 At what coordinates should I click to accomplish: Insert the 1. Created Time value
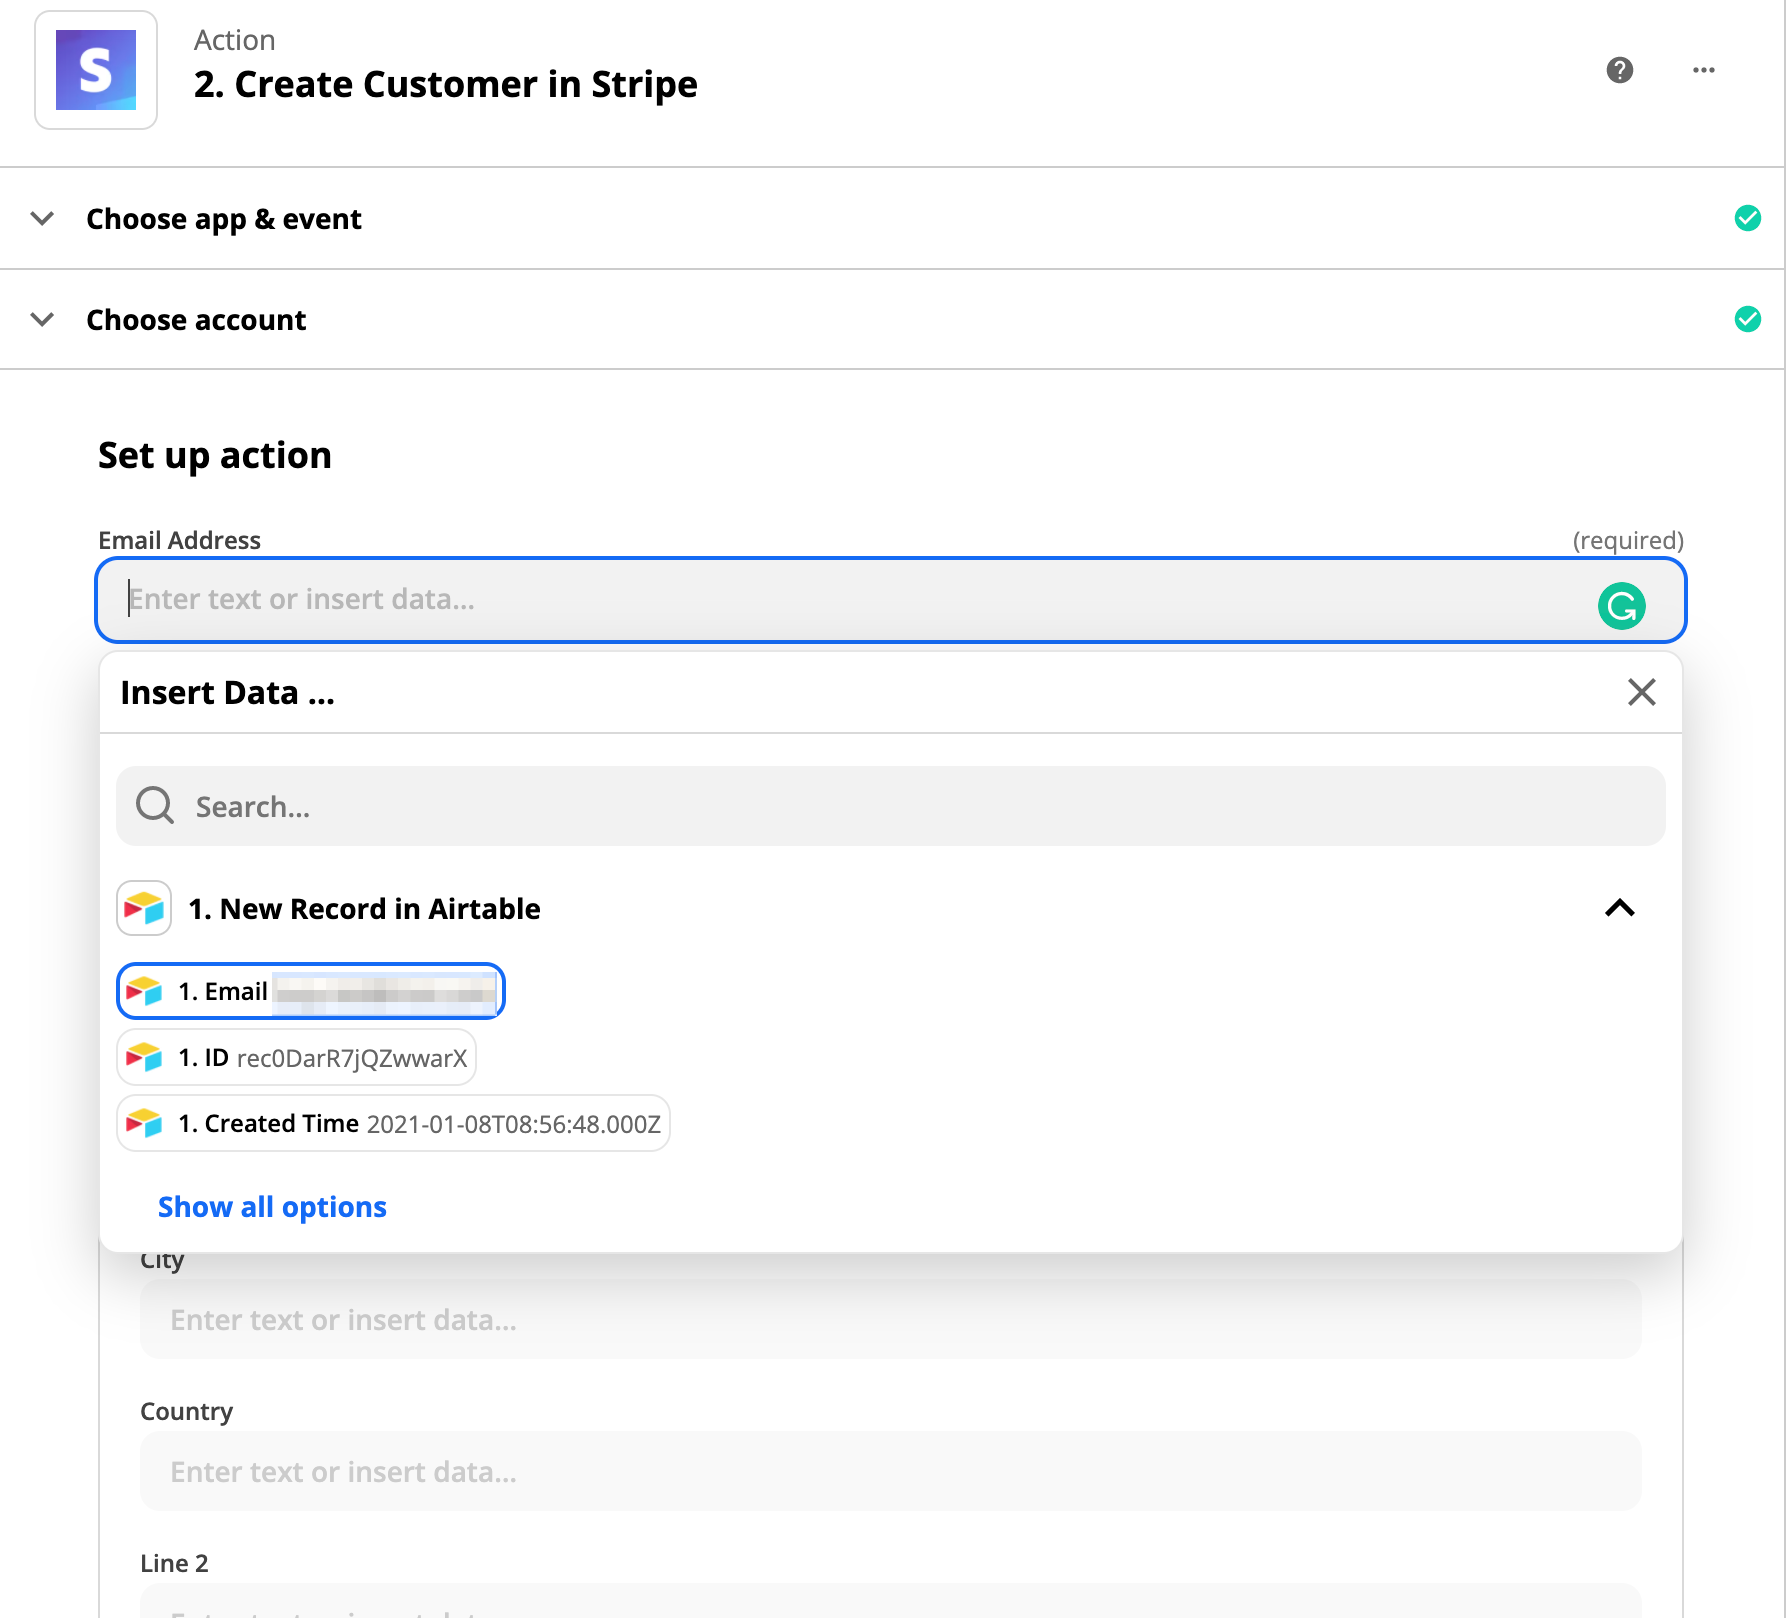(x=394, y=1123)
